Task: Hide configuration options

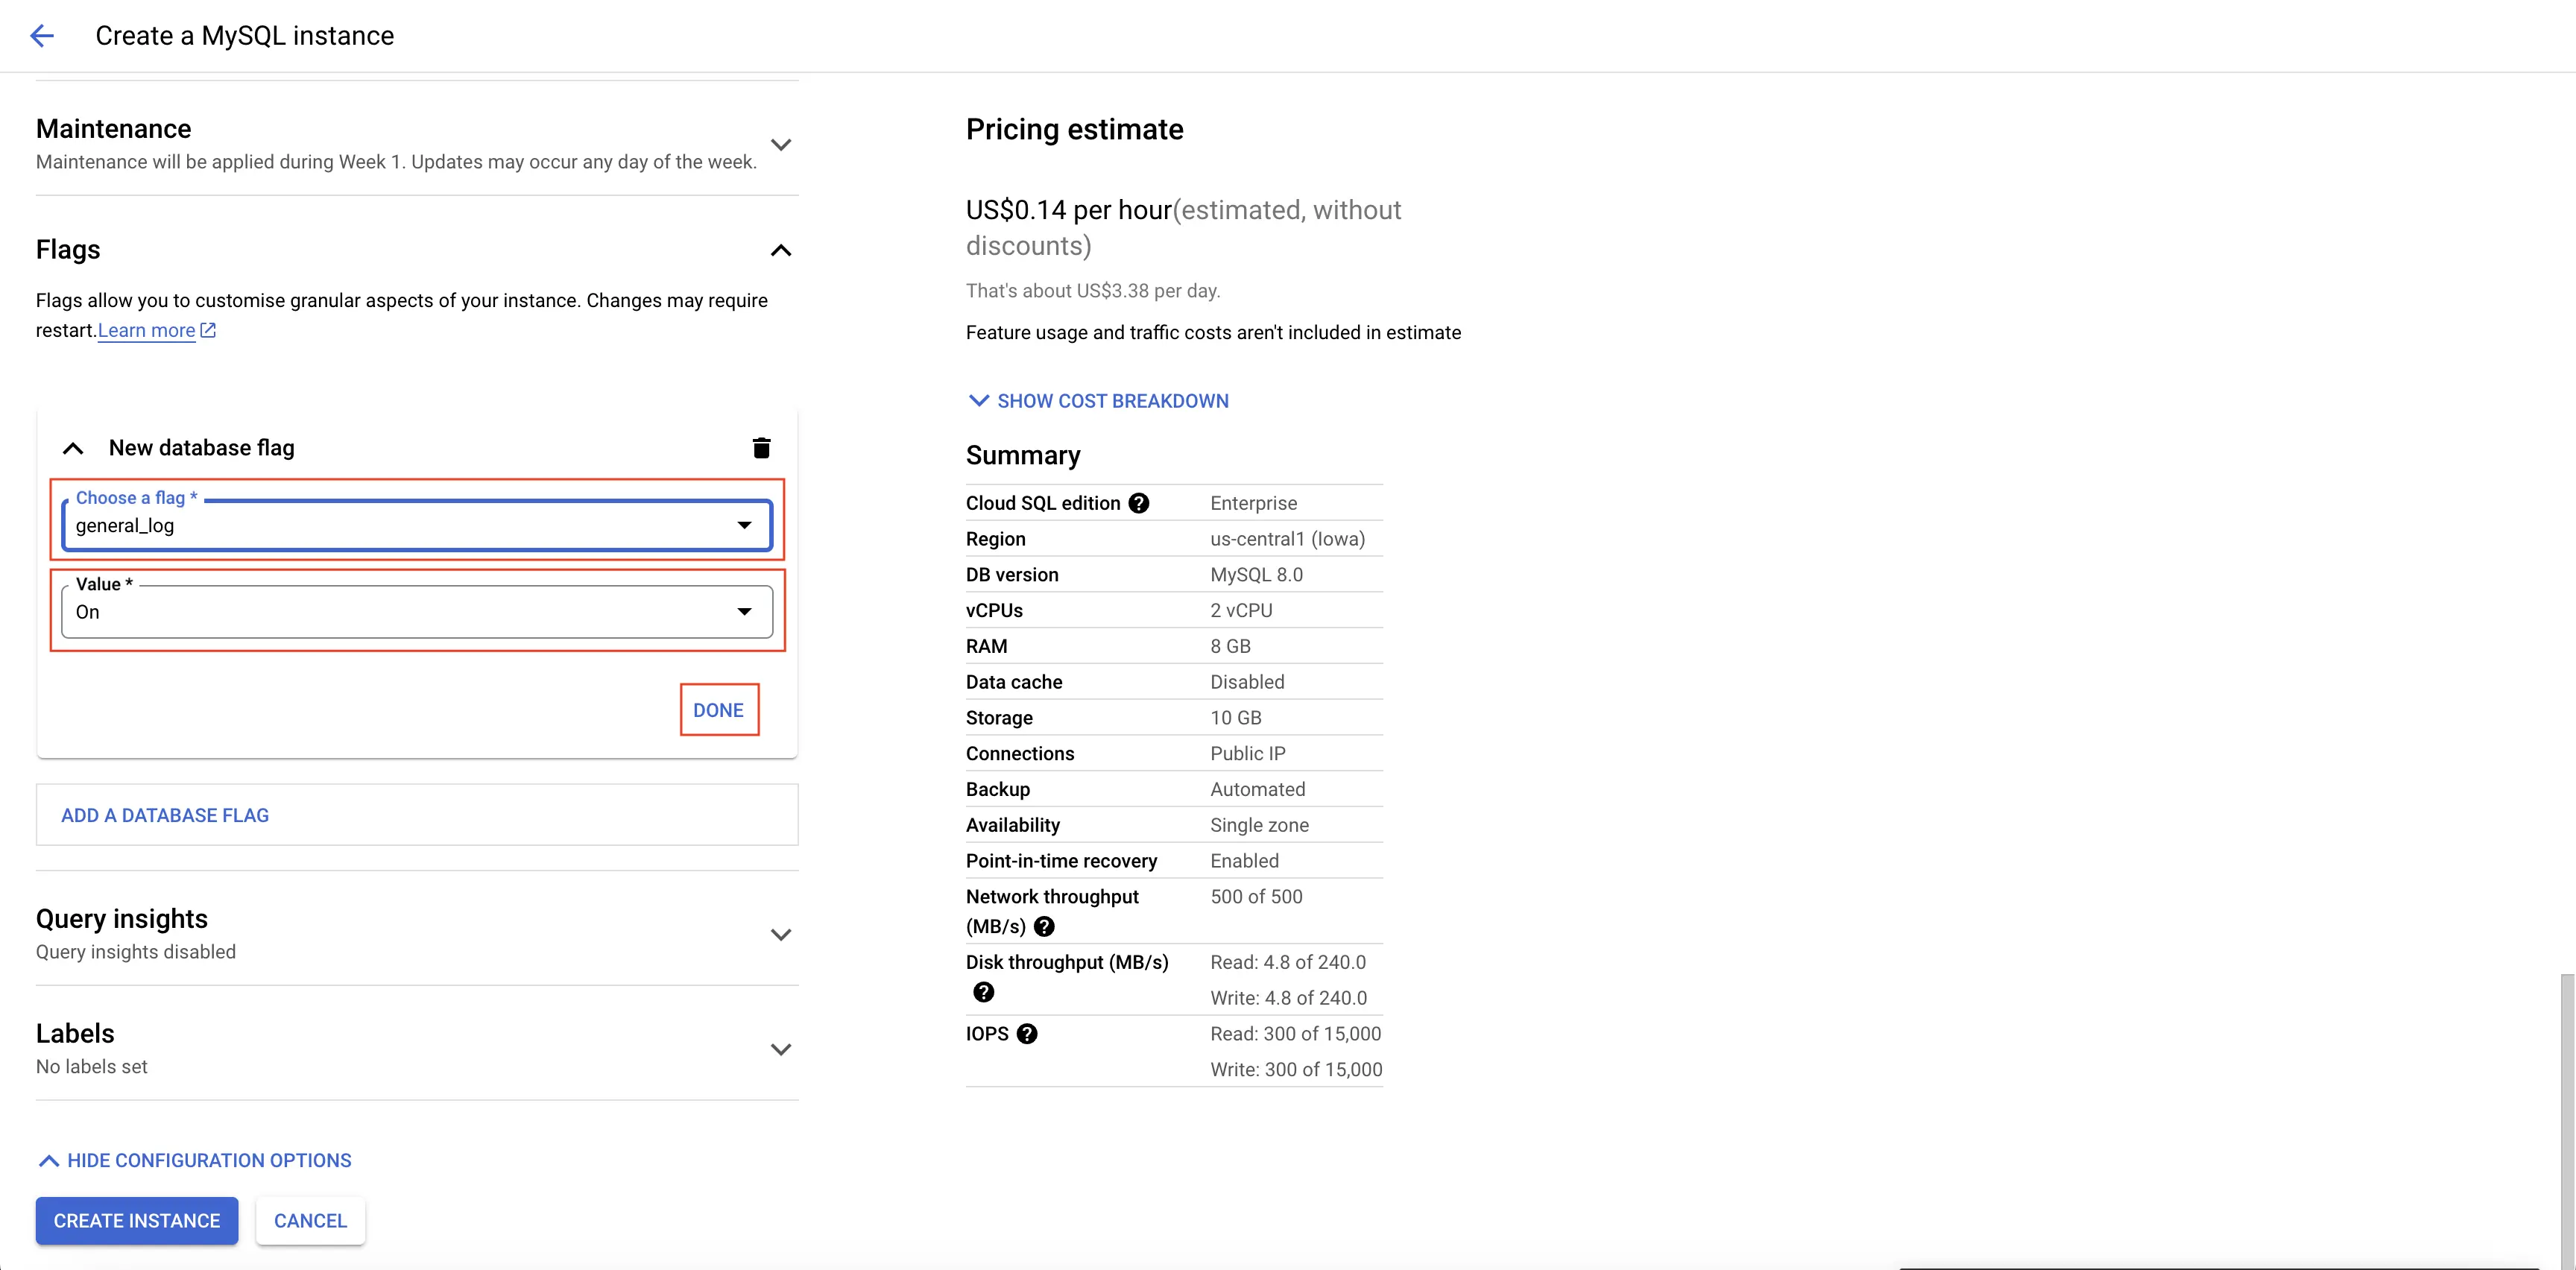Action: coord(195,1160)
